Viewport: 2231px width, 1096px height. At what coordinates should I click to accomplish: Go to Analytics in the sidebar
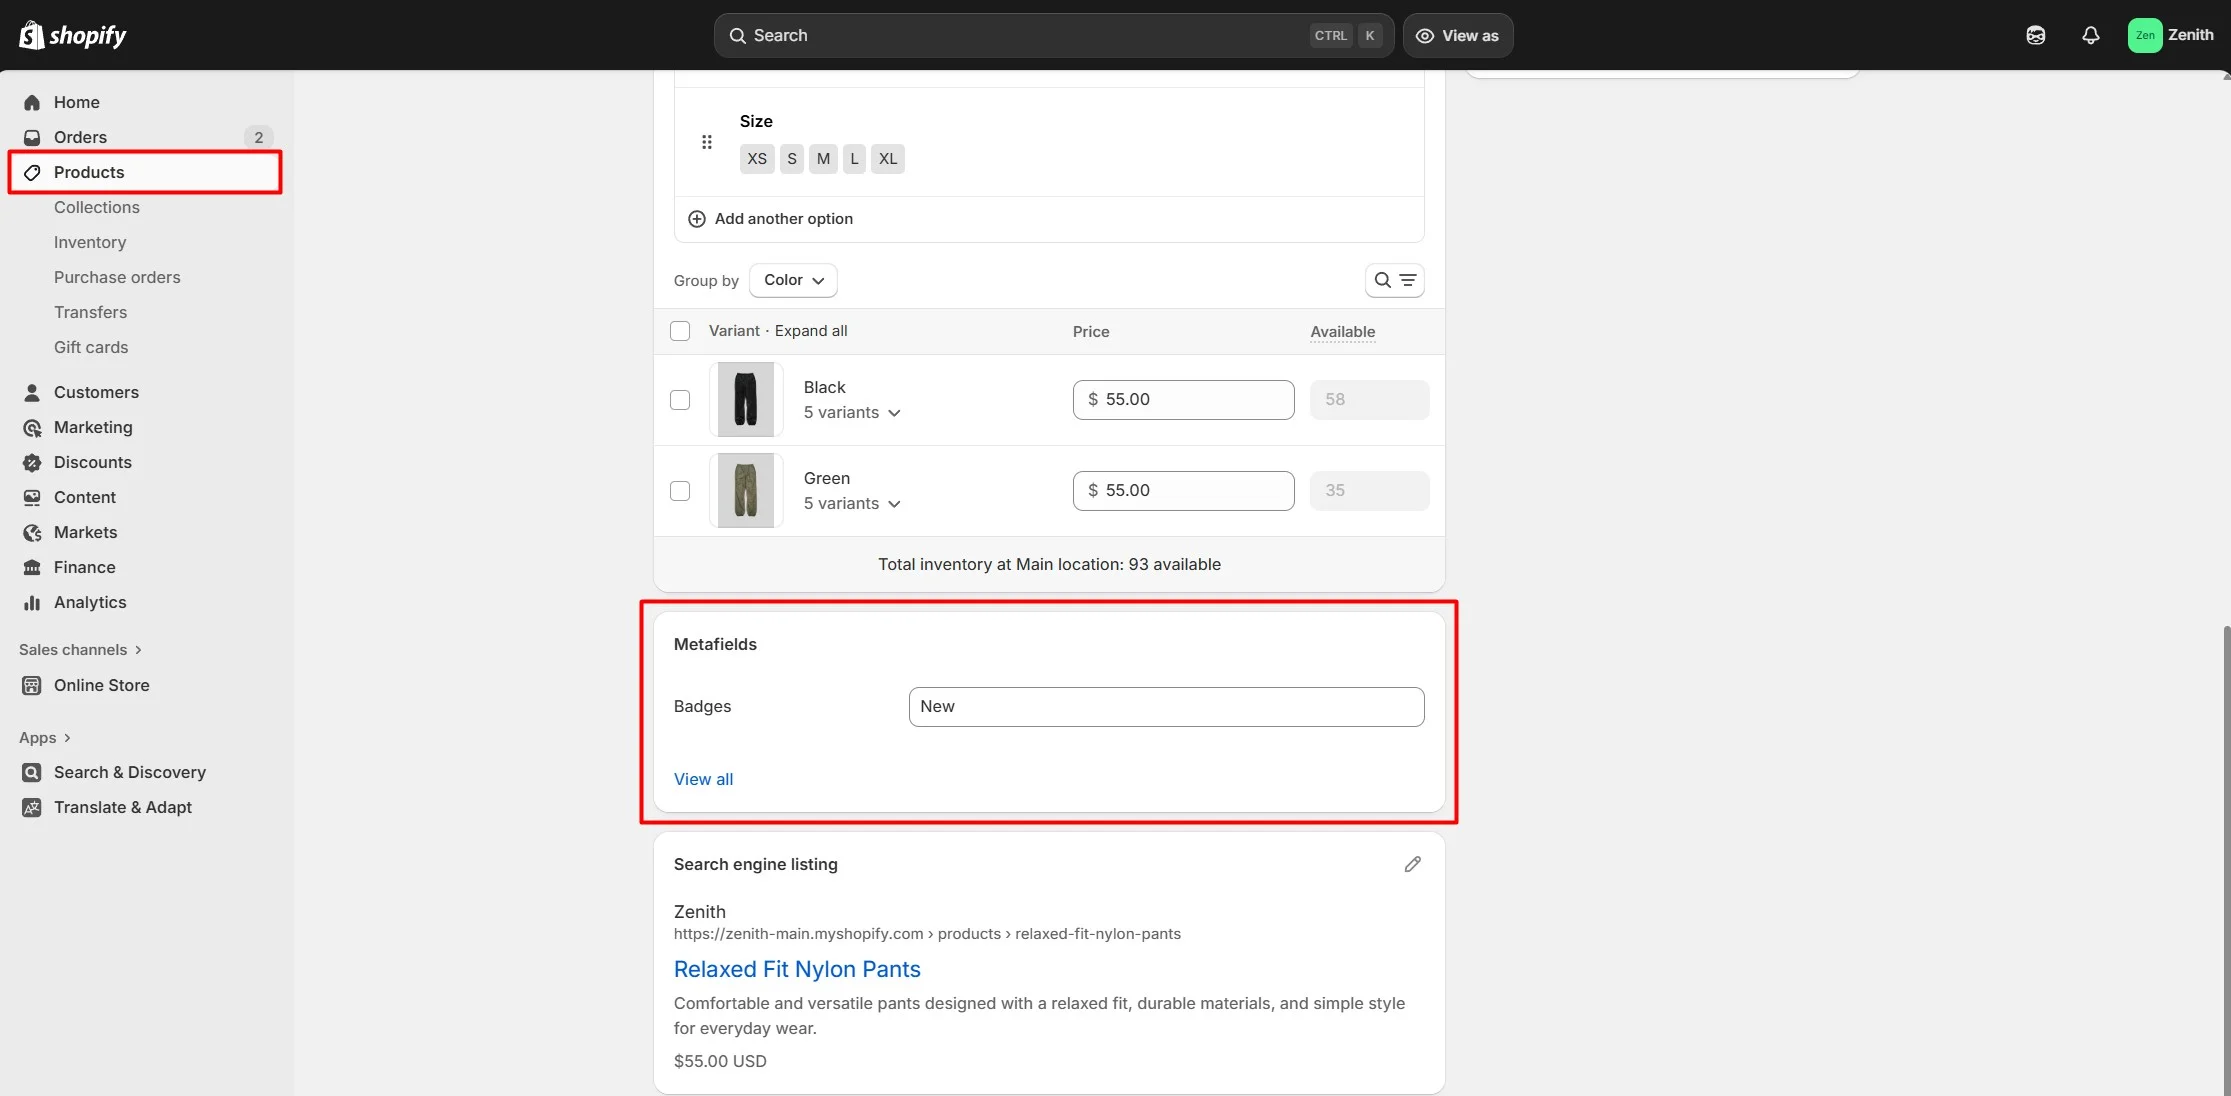(90, 602)
